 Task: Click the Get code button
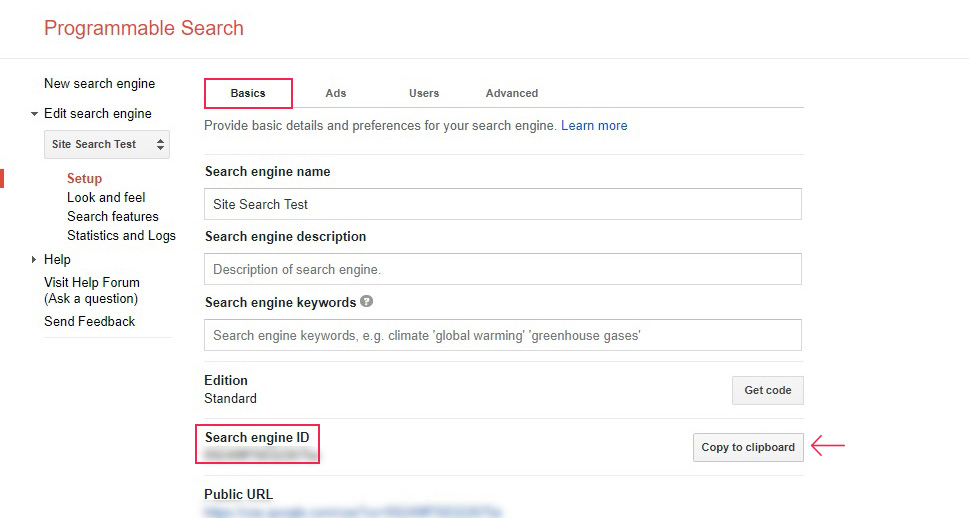tap(768, 390)
